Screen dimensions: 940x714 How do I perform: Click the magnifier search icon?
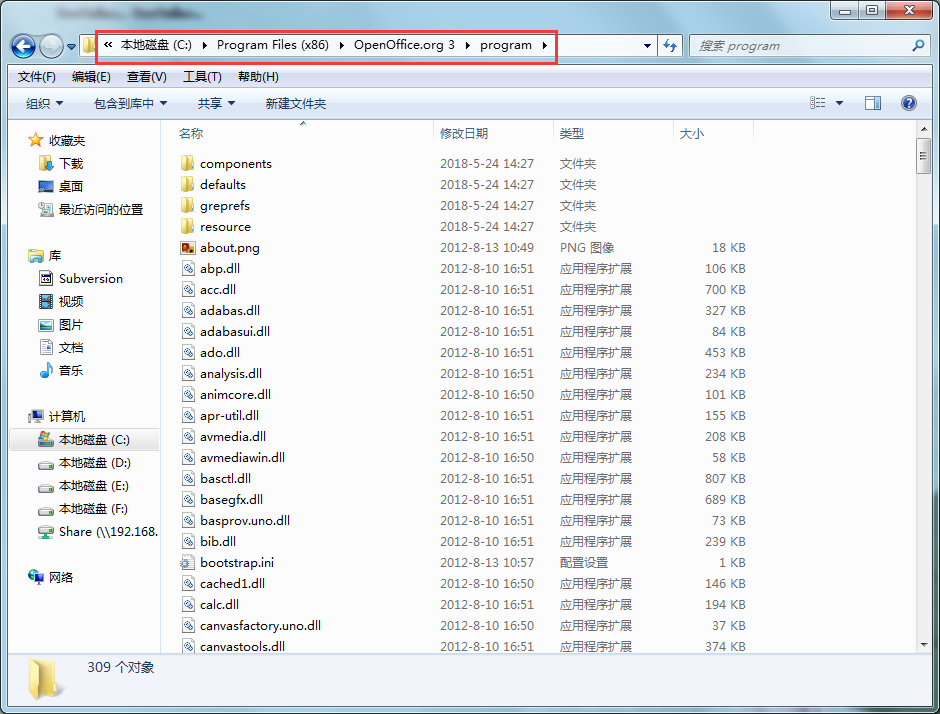(918, 46)
